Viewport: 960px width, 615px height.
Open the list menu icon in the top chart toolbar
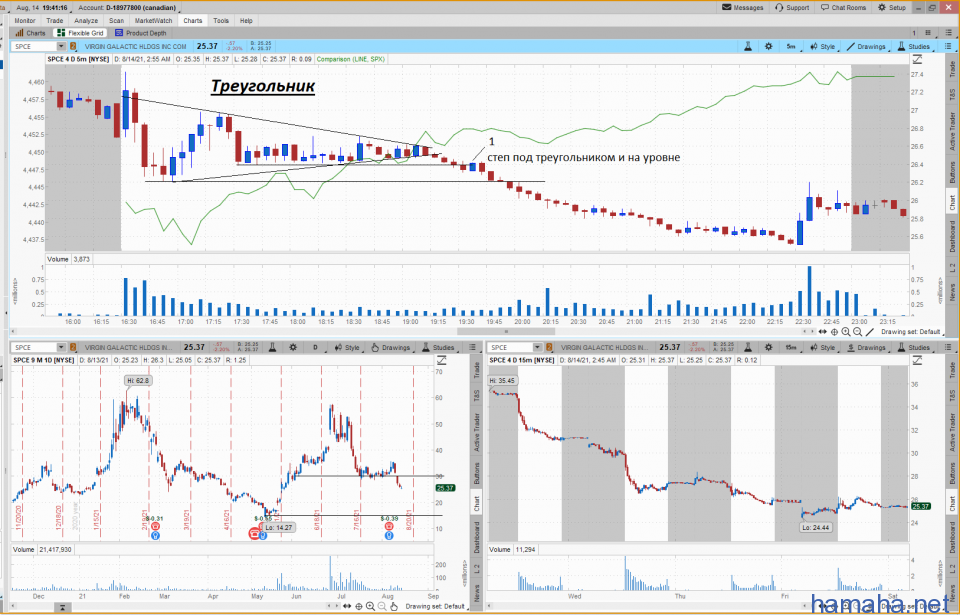pyautogui.click(x=948, y=47)
